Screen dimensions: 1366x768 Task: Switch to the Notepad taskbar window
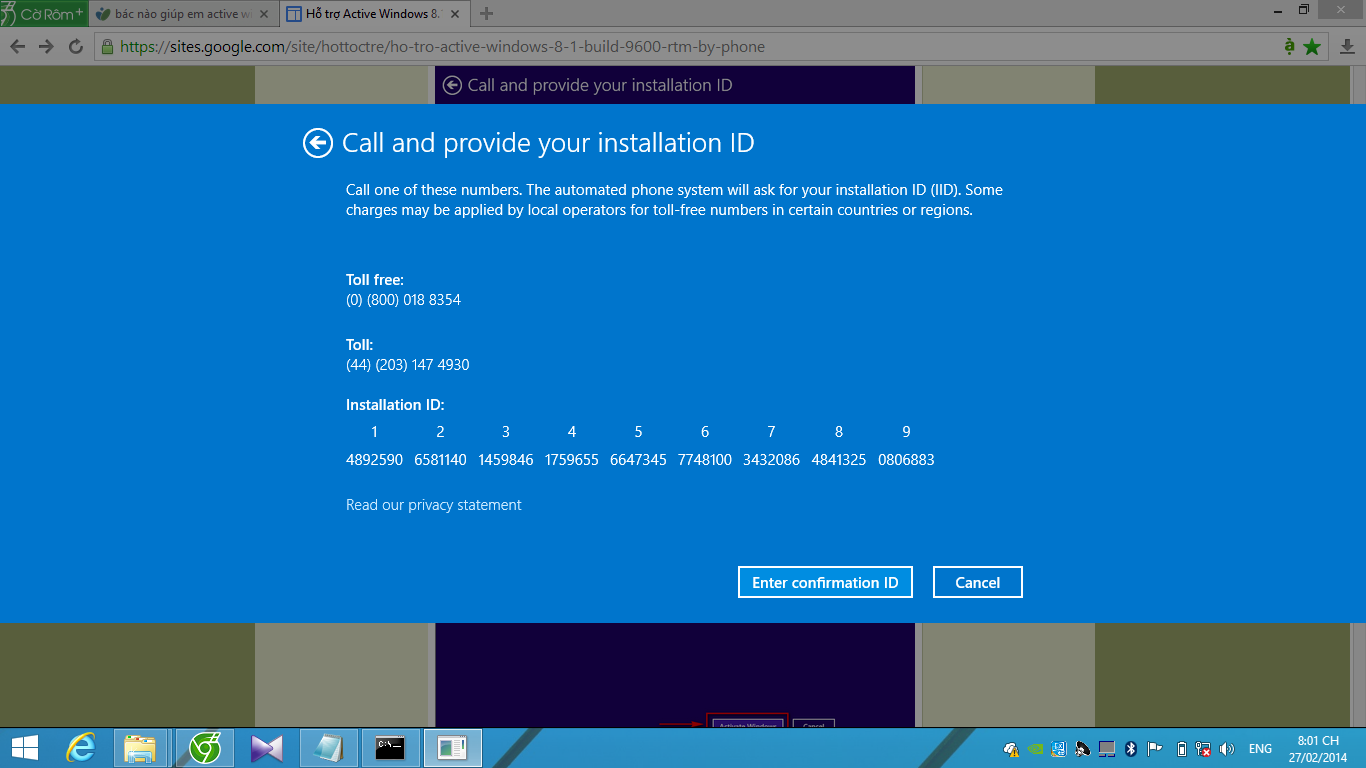[x=329, y=747]
